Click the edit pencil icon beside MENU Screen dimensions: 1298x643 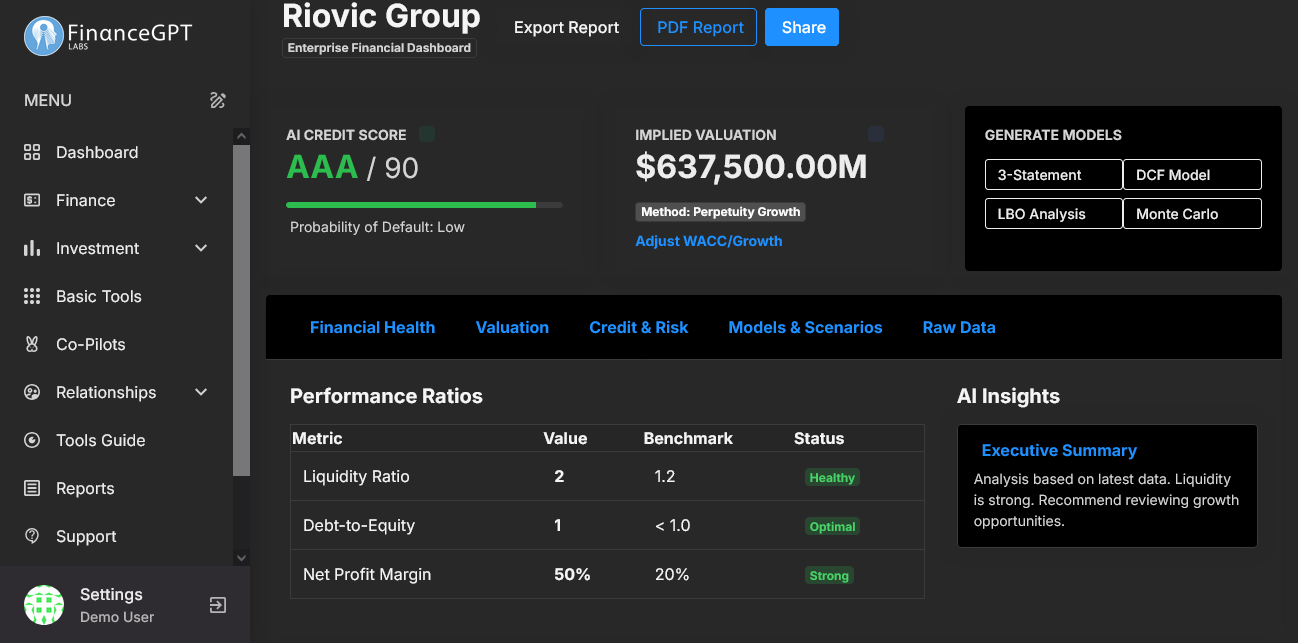pos(218,100)
